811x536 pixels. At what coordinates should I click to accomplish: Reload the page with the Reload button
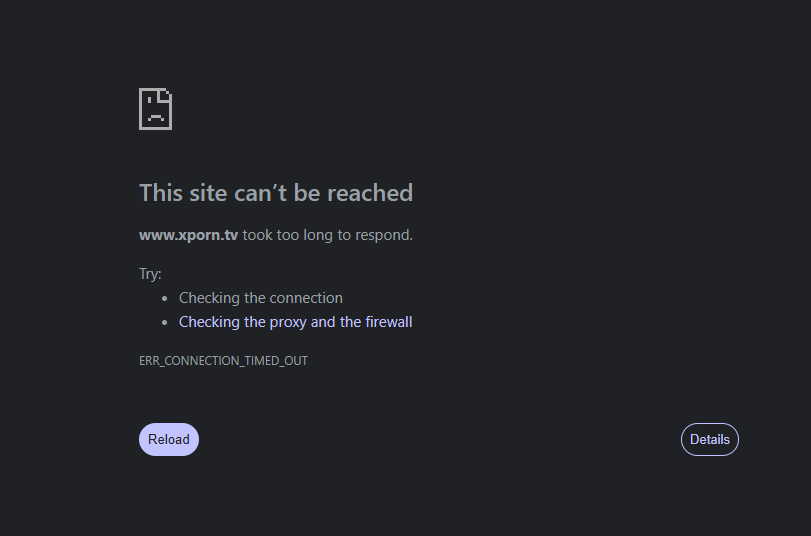click(x=169, y=439)
